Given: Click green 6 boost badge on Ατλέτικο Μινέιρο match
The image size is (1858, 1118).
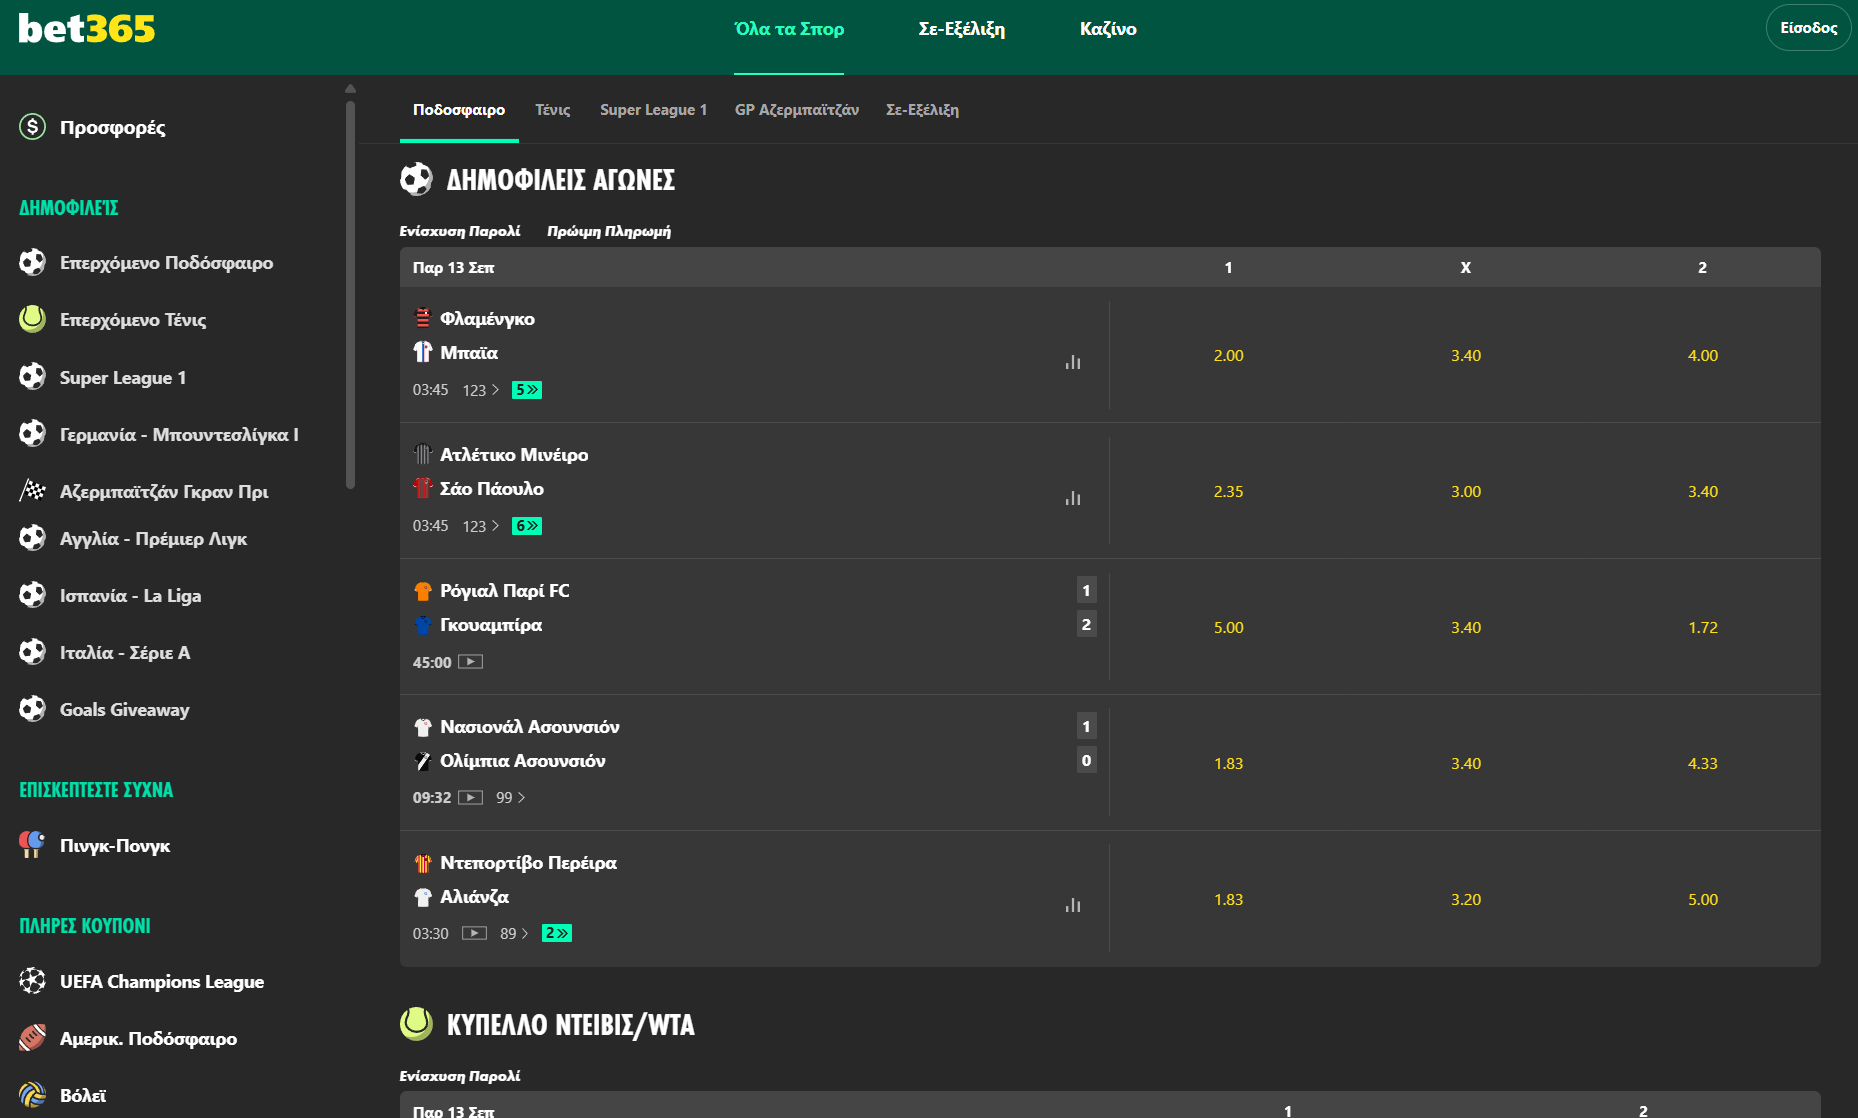Looking at the screenshot, I should point(527,526).
